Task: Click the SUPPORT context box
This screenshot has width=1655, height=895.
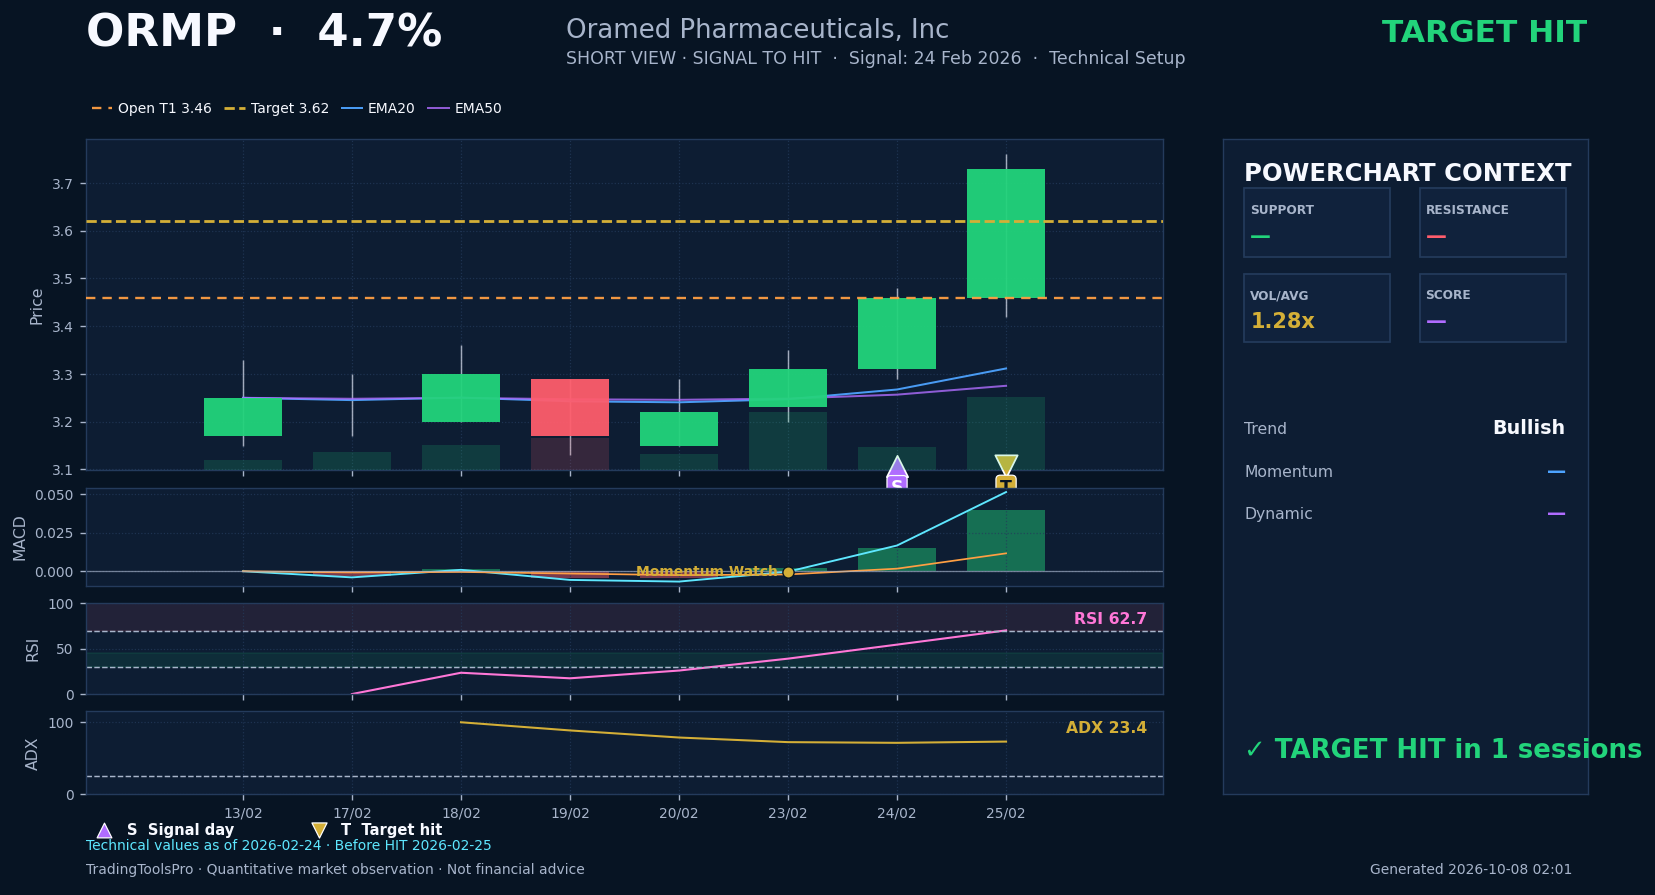Action: point(1317,223)
